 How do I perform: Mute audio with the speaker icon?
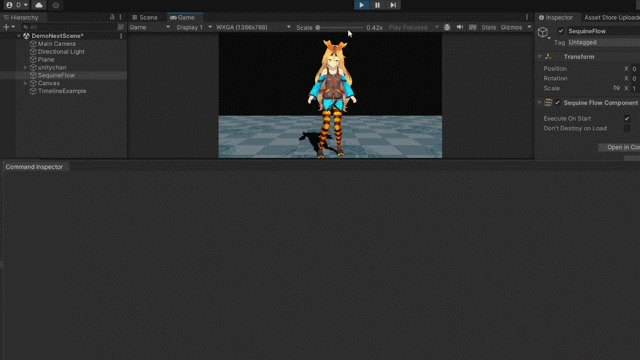point(460,27)
